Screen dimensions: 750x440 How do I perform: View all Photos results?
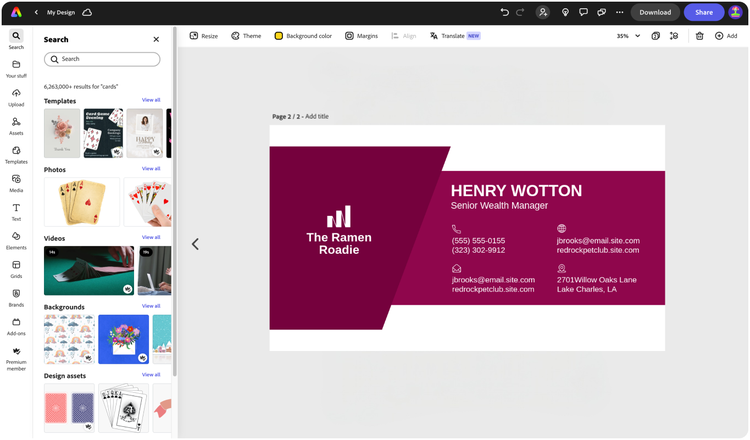pyautogui.click(x=151, y=168)
